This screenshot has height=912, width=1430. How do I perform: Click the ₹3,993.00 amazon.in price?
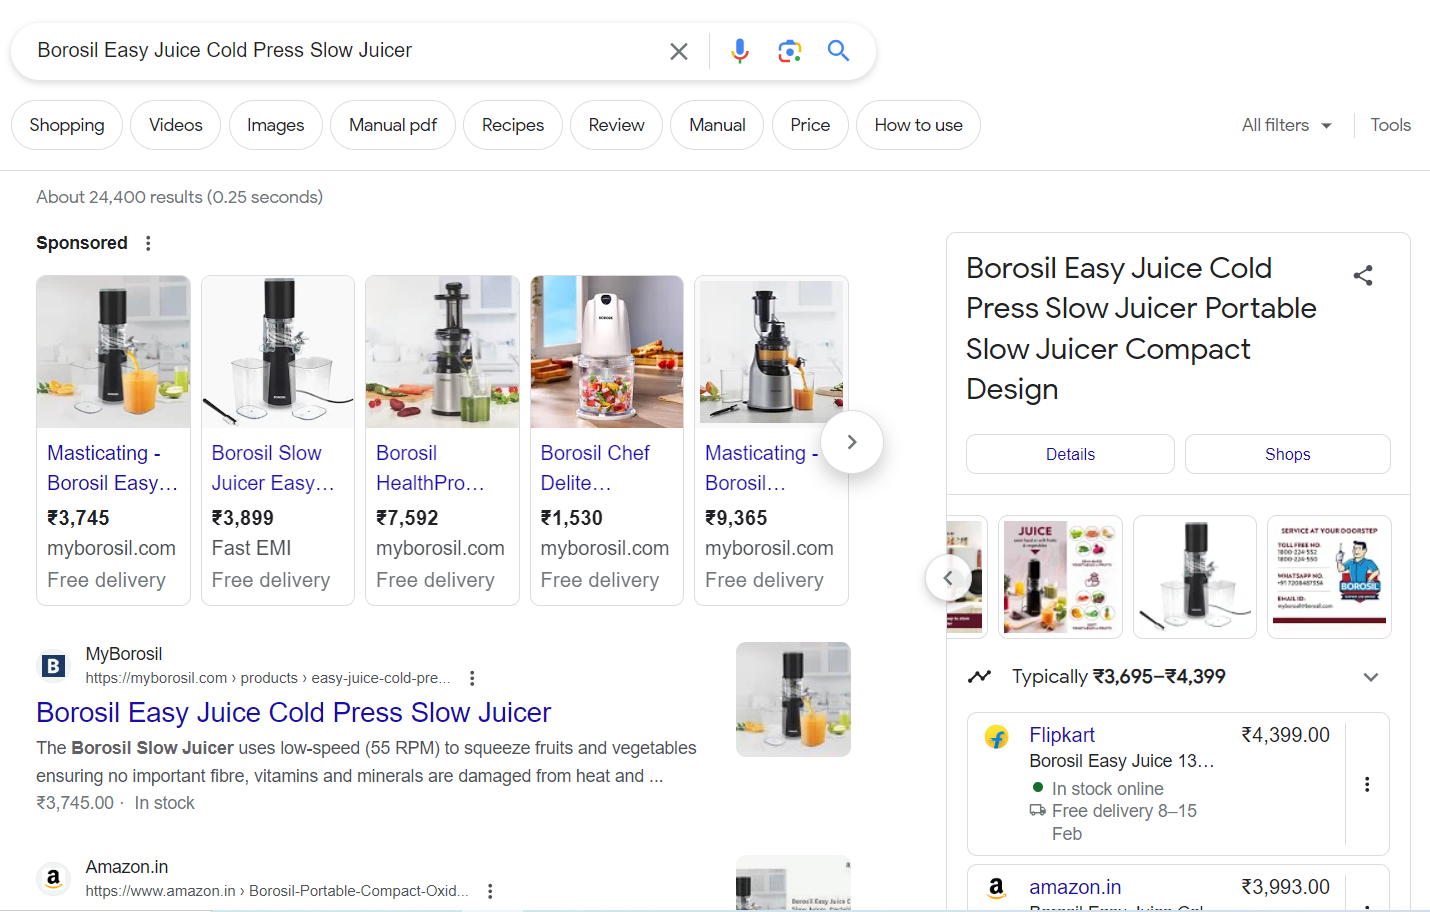(x=1285, y=887)
